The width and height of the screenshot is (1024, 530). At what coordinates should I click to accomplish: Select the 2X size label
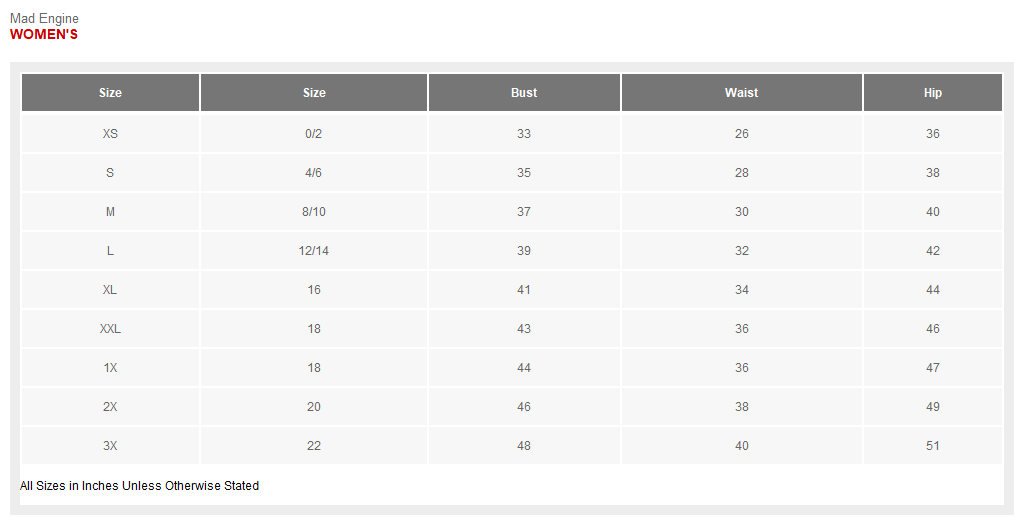pos(110,407)
